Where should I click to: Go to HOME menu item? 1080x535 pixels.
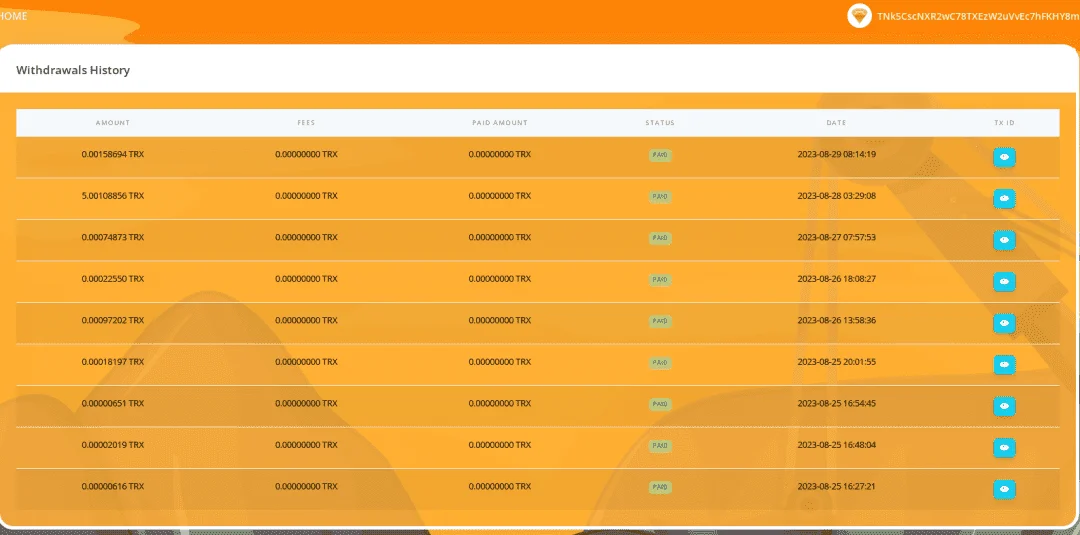tap(13, 15)
